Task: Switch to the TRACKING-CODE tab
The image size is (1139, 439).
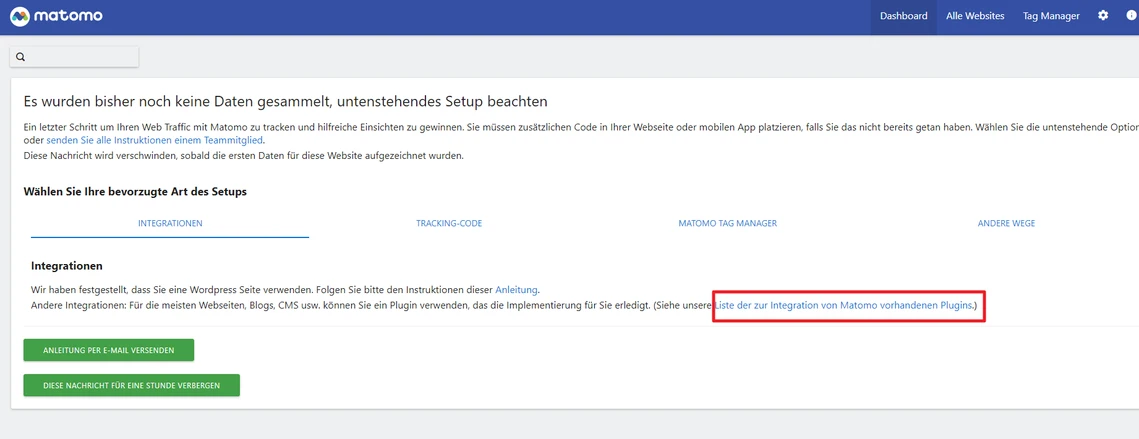Action: (x=449, y=223)
